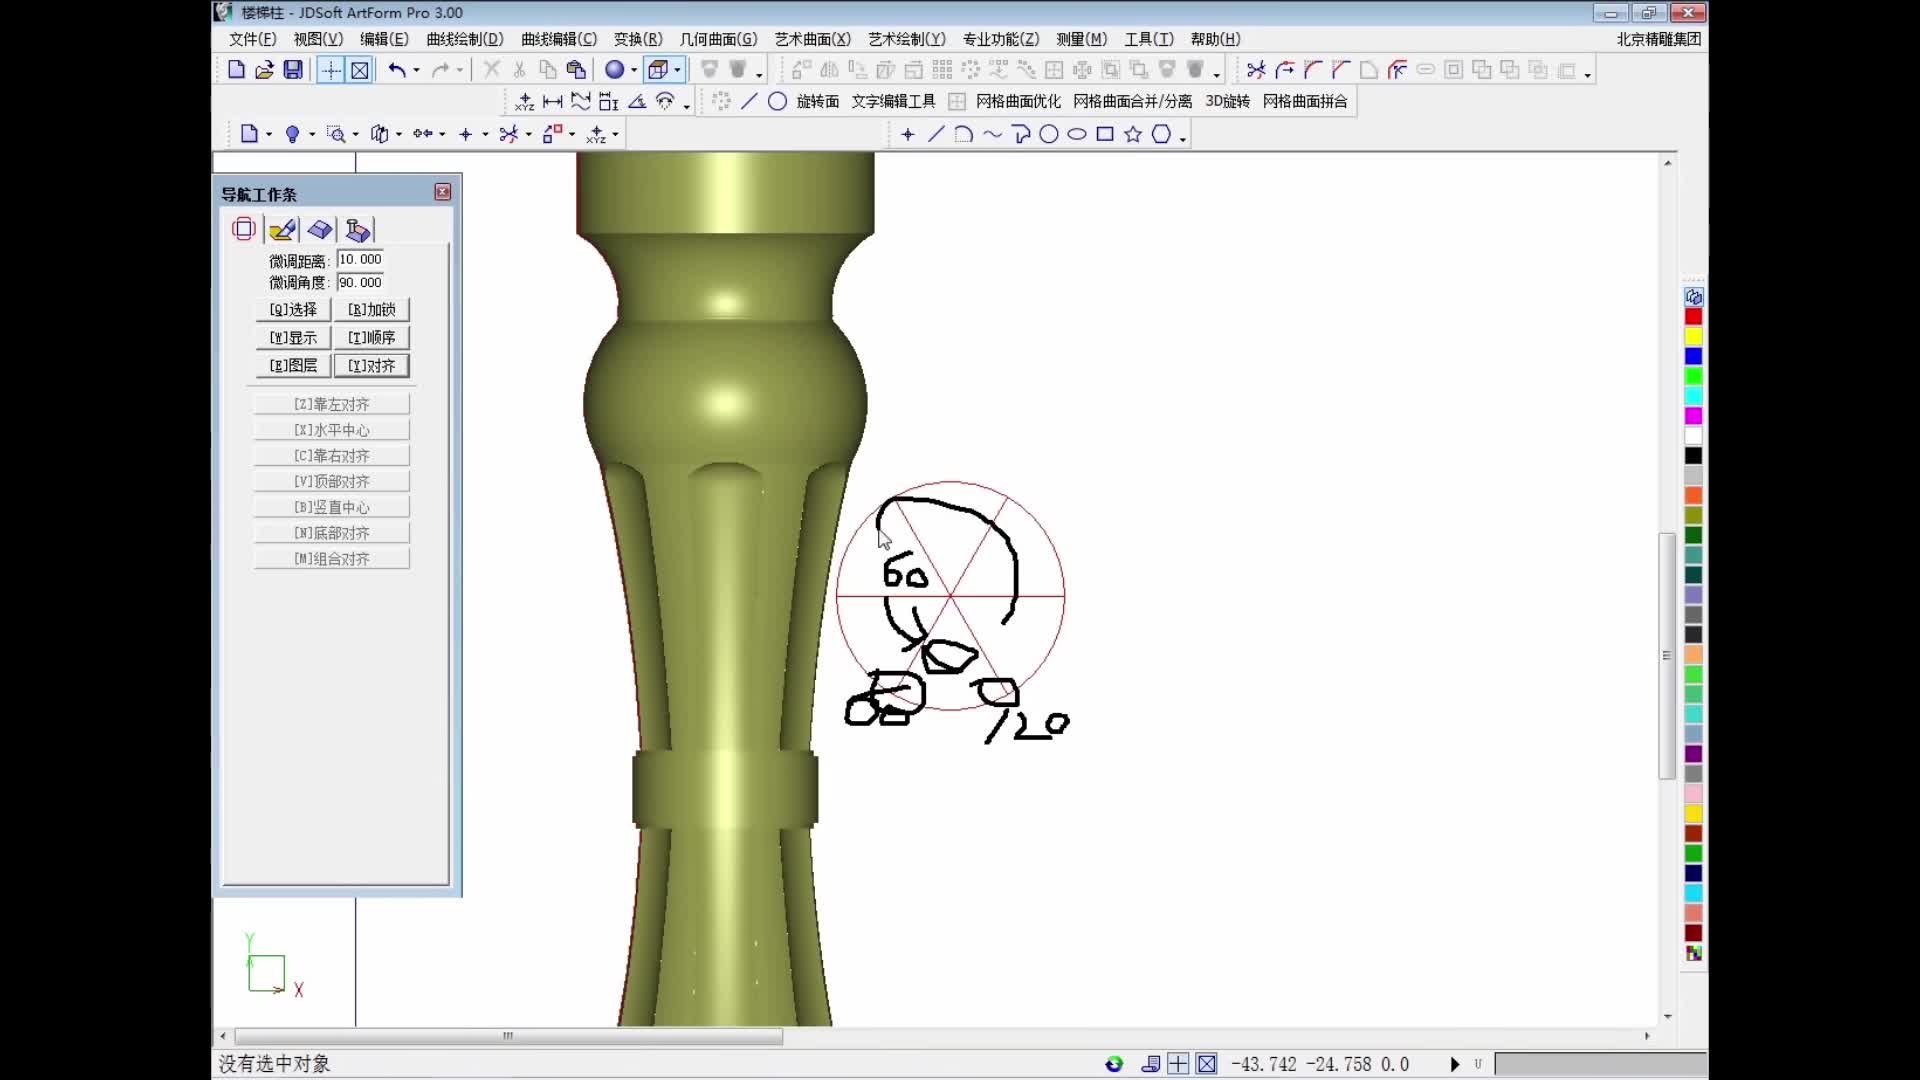Click the 网格曲面优化 button

point(1017,102)
